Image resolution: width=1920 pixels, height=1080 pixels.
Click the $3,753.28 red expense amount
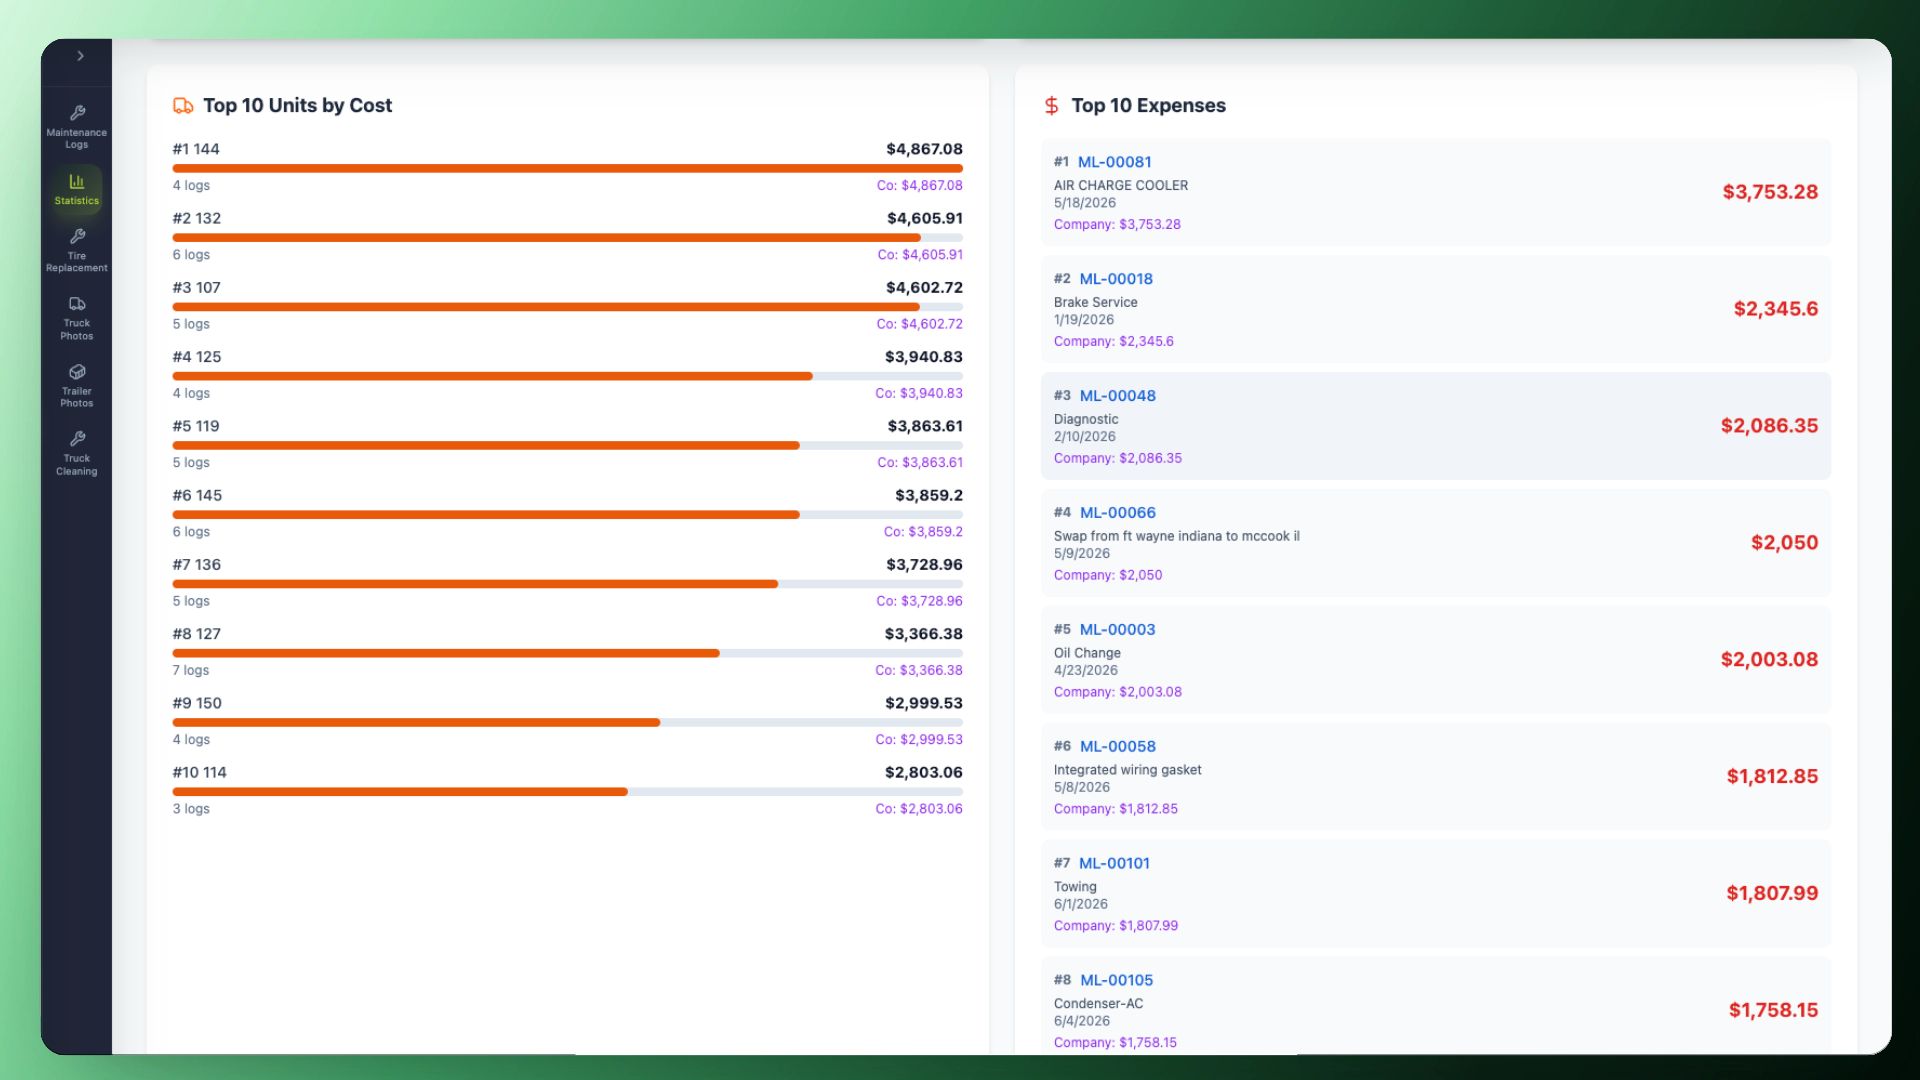1770,192
